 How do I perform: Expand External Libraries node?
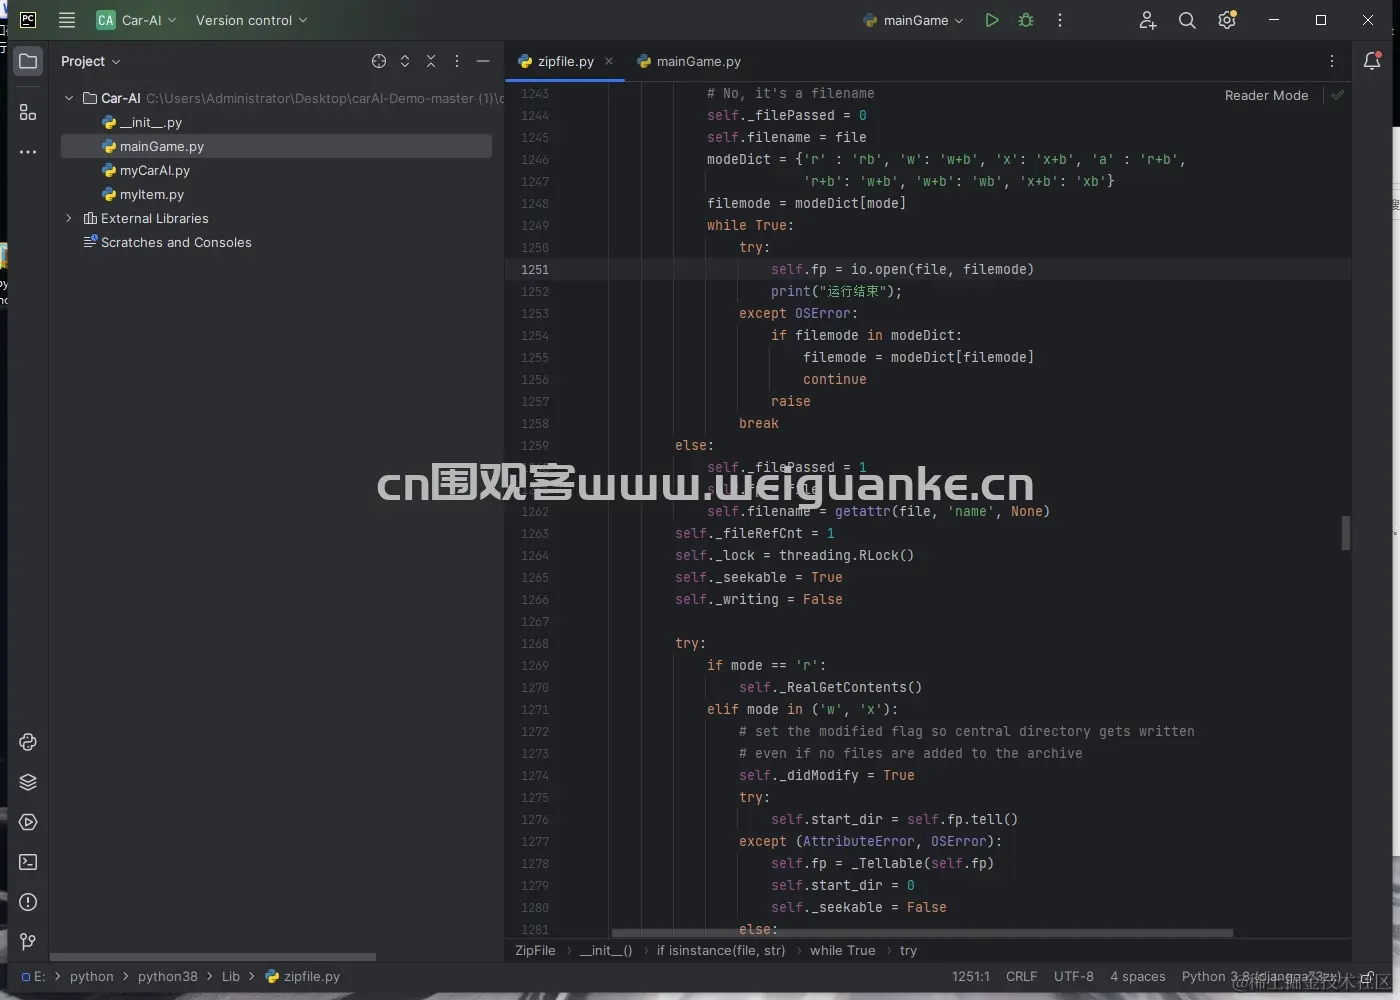(x=69, y=218)
